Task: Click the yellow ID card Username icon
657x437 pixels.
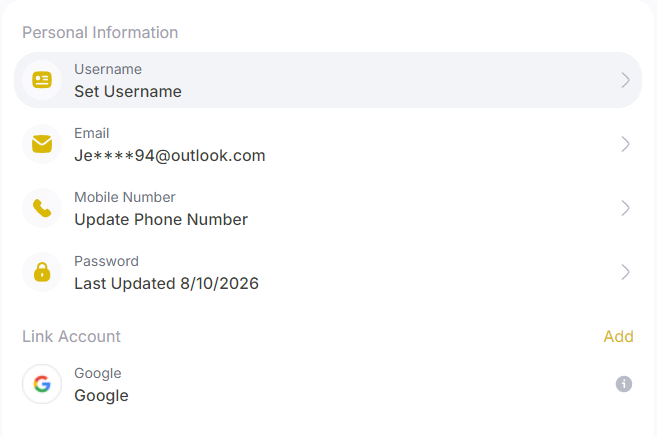Action: (42, 80)
